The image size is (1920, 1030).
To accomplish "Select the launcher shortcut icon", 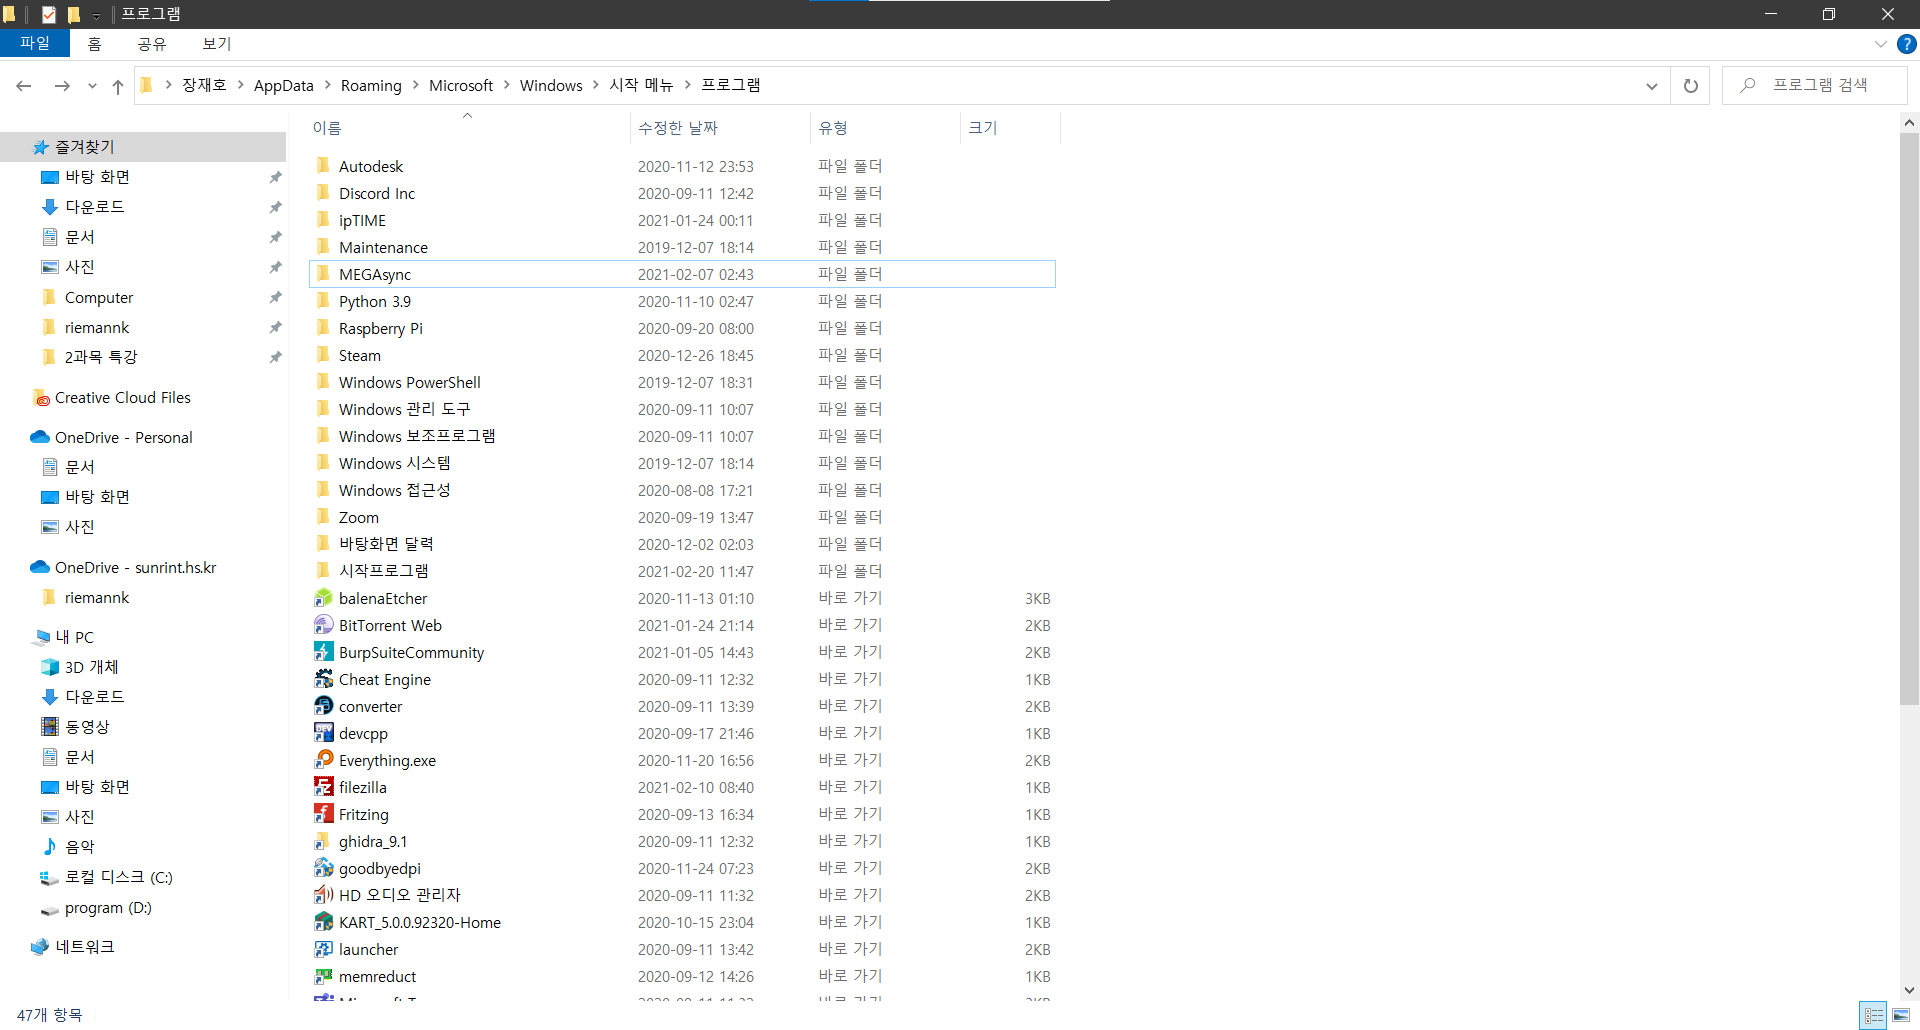I will [x=323, y=949].
